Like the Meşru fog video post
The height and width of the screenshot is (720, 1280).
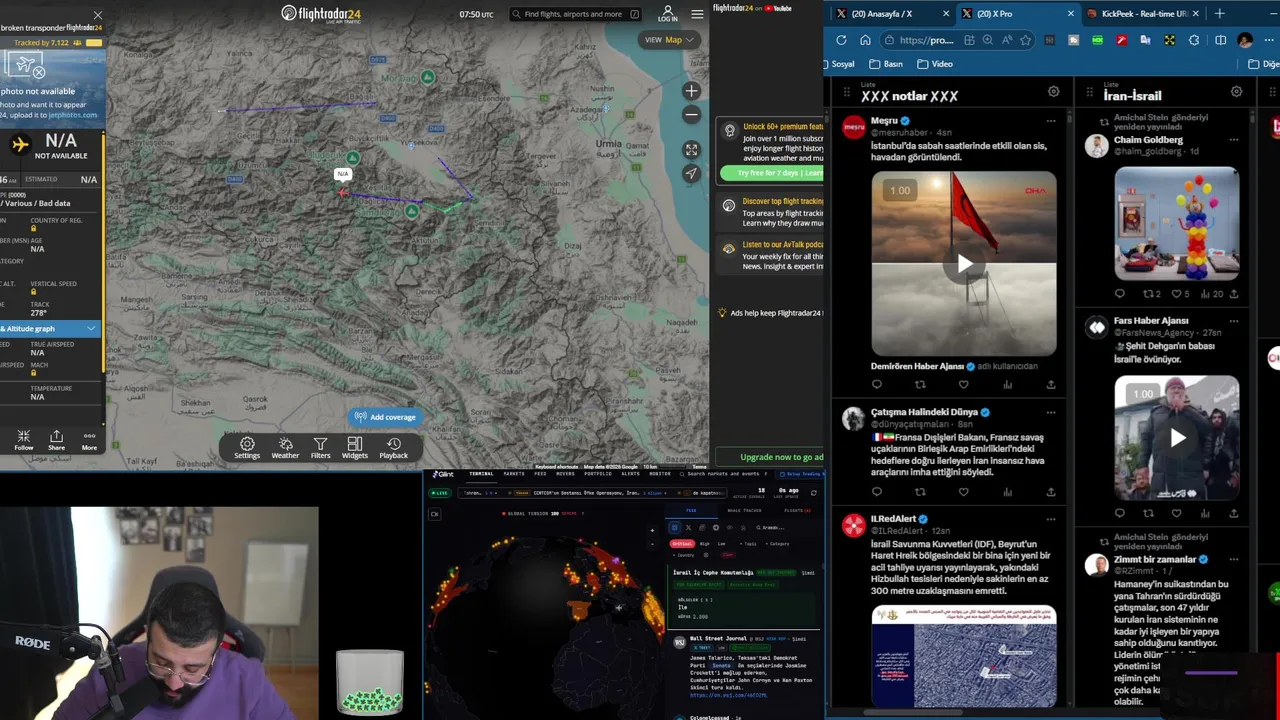coord(964,384)
